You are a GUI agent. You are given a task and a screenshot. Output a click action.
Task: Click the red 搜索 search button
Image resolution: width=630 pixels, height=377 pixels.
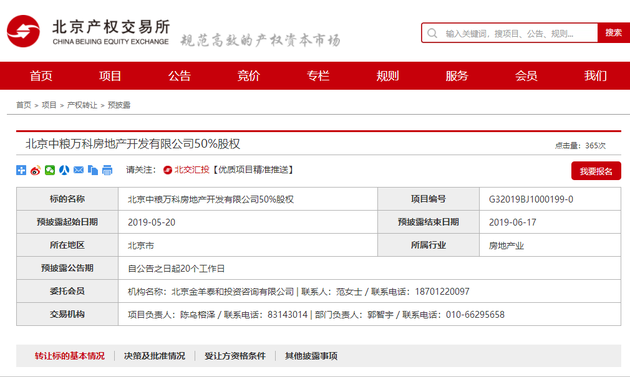(x=614, y=33)
